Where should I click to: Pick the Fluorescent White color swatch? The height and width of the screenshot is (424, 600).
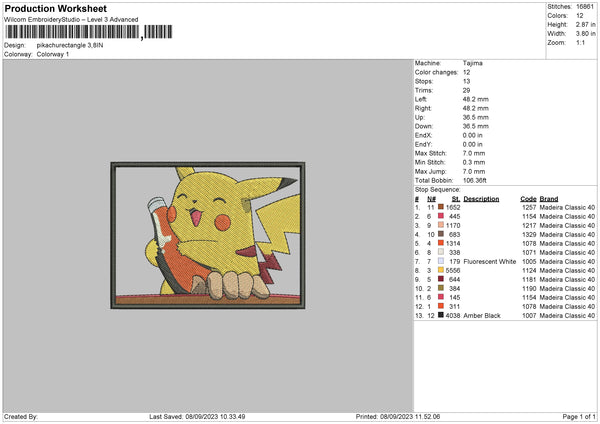click(x=440, y=261)
